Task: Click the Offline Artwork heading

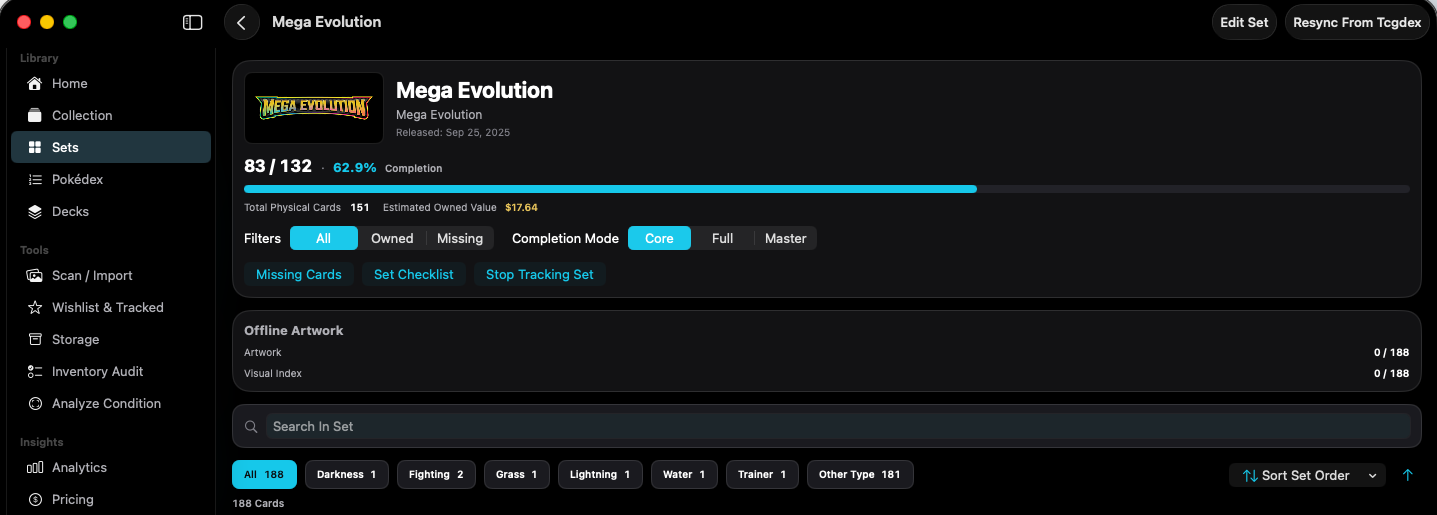Action: 294,330
